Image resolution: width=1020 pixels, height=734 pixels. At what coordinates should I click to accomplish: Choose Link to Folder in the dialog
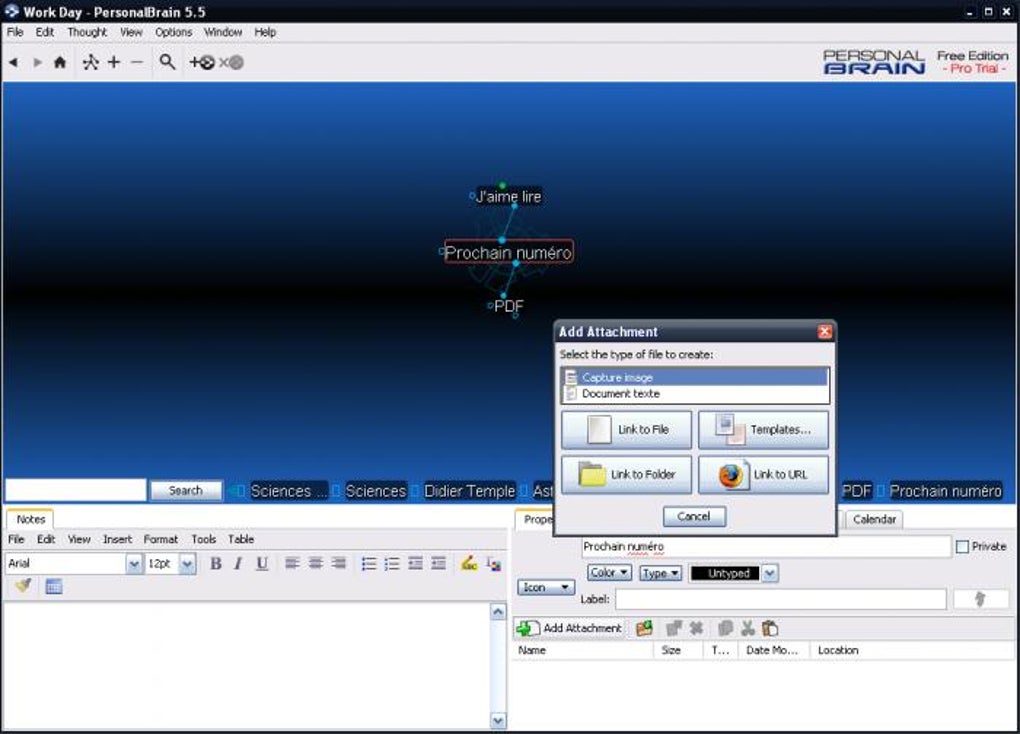coord(626,474)
